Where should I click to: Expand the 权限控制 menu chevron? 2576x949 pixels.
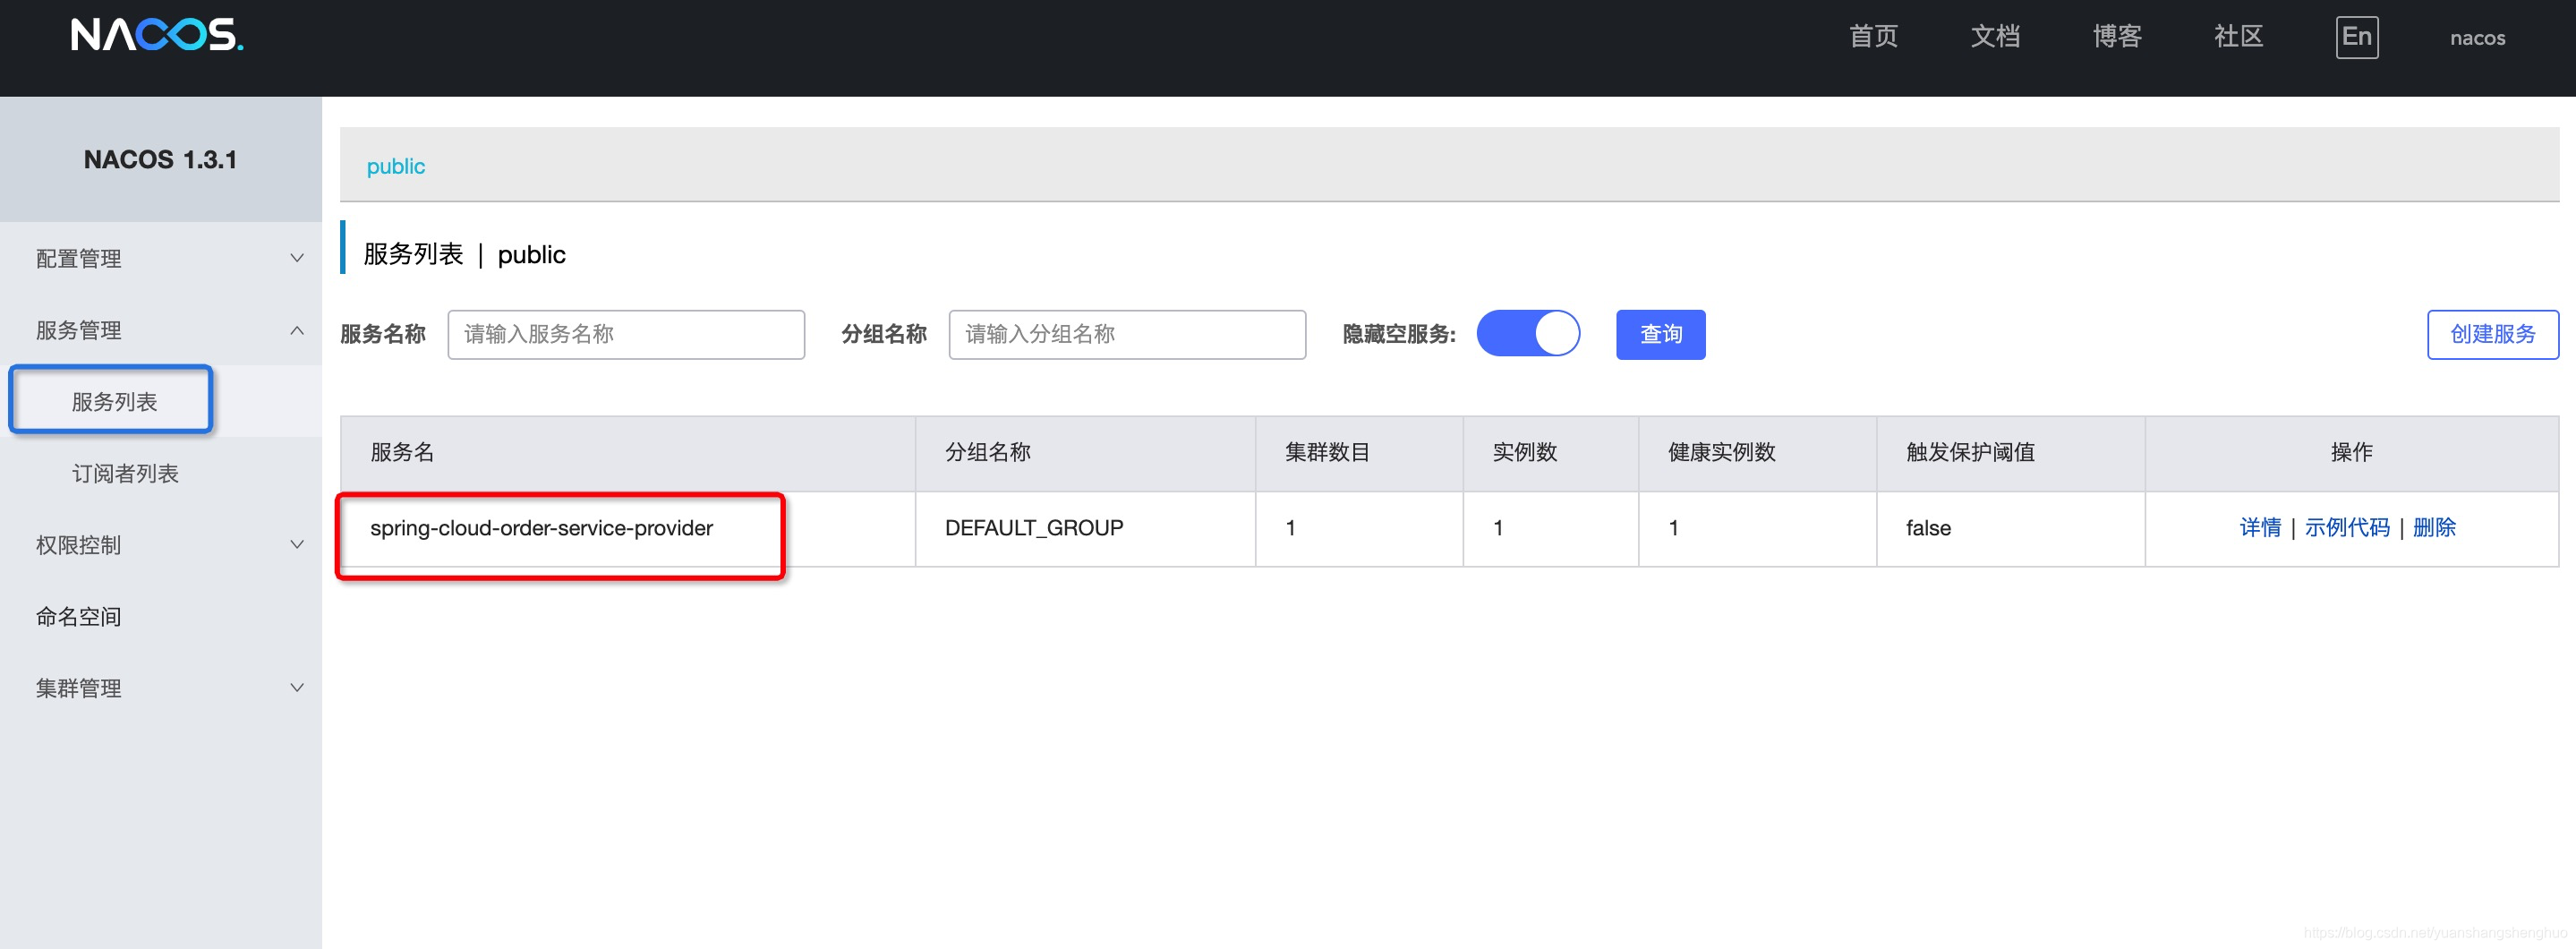pyautogui.click(x=297, y=544)
